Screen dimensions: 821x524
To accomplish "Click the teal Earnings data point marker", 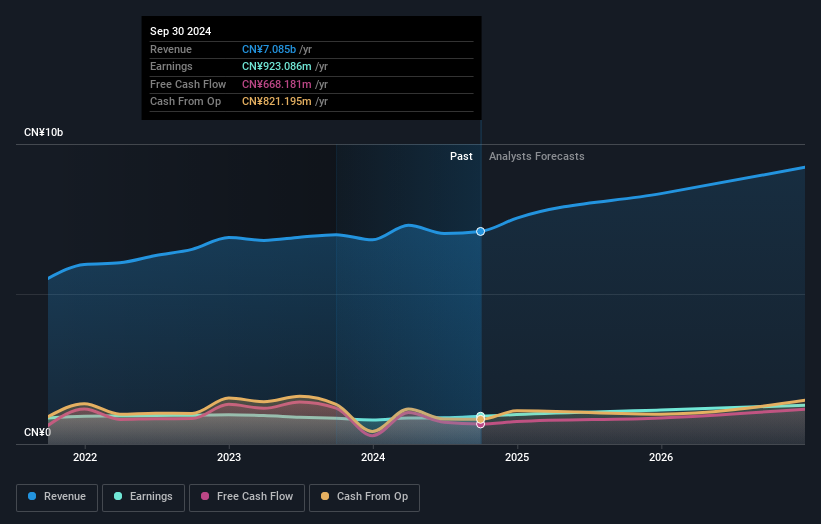I will tap(481, 416).
